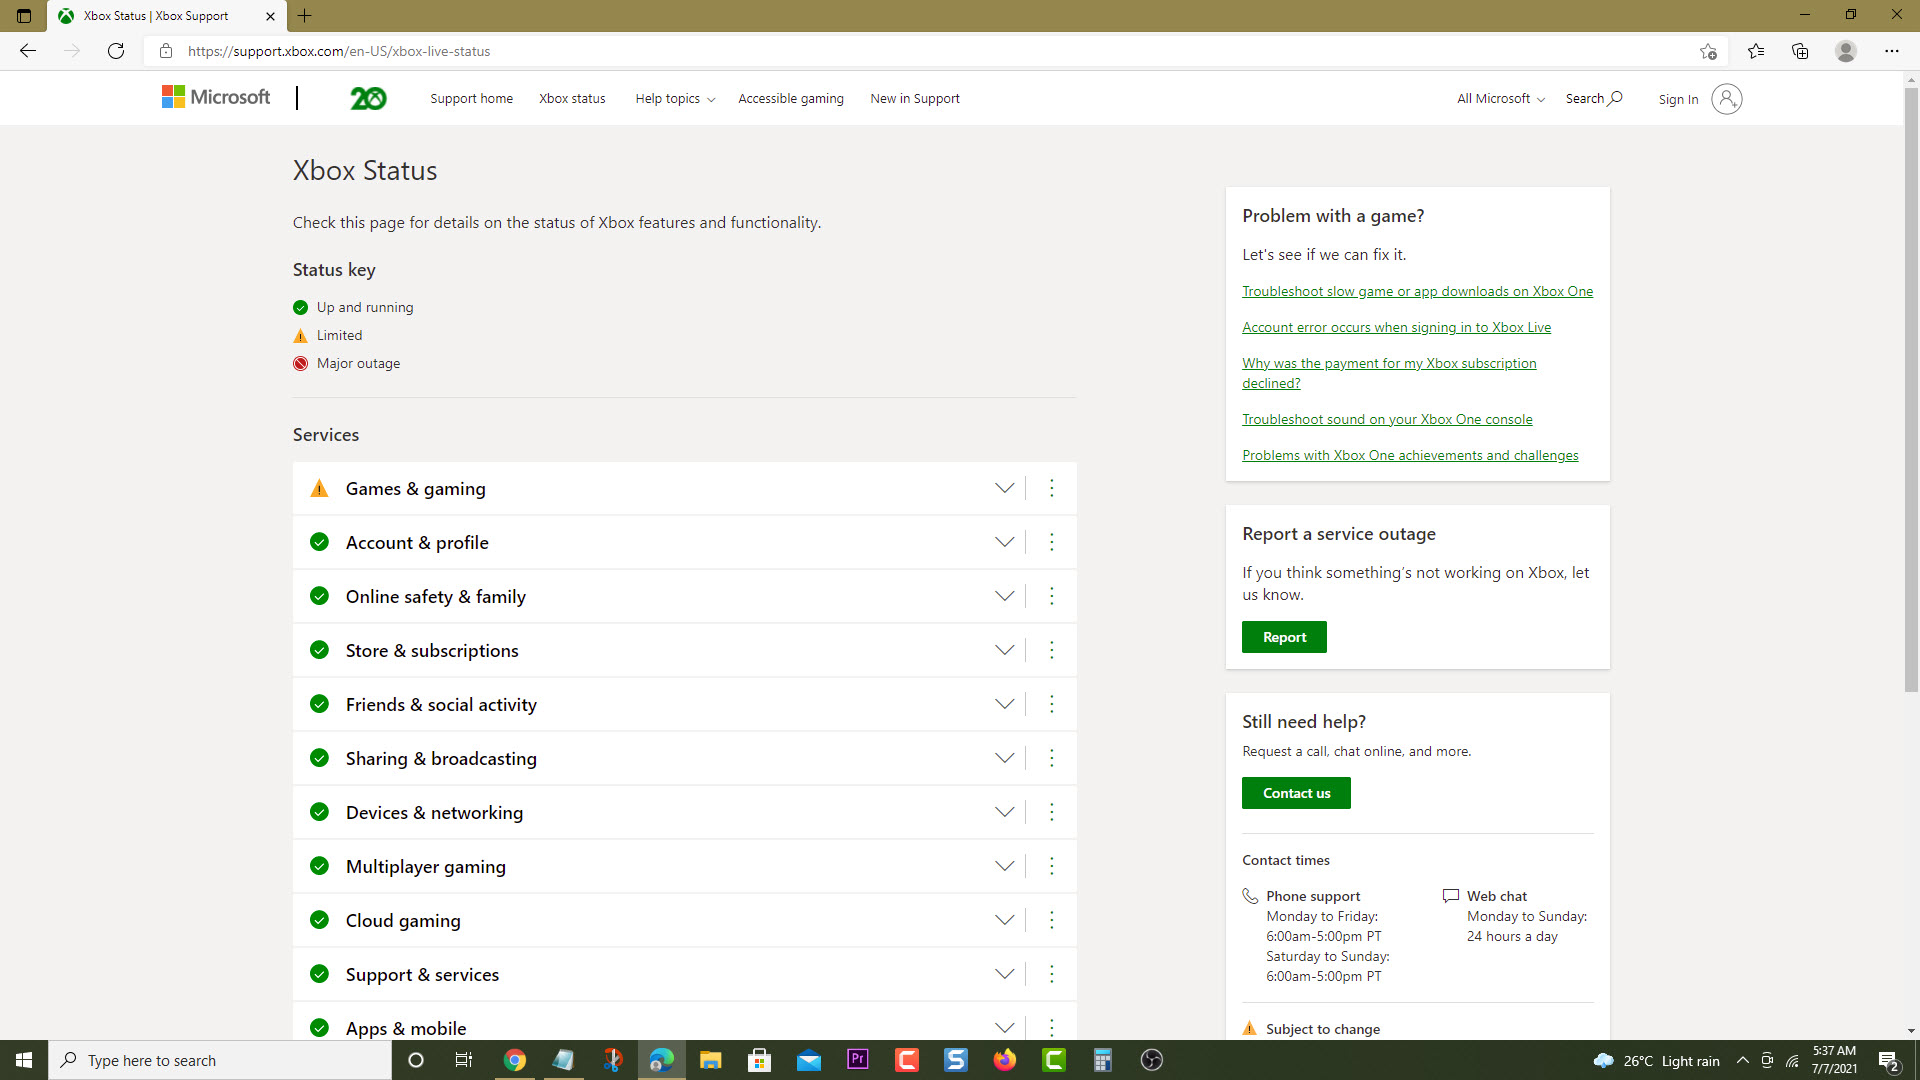The image size is (1920, 1080).
Task: Open the All Microsoft dropdown
Action: point(1498,98)
